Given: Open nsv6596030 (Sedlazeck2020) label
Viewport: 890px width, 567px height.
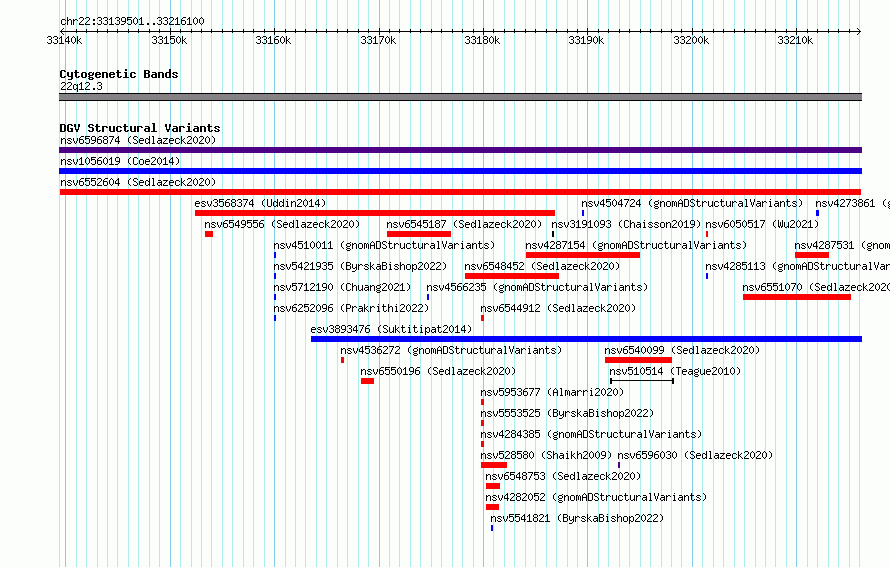Looking at the screenshot, I should point(695,455).
